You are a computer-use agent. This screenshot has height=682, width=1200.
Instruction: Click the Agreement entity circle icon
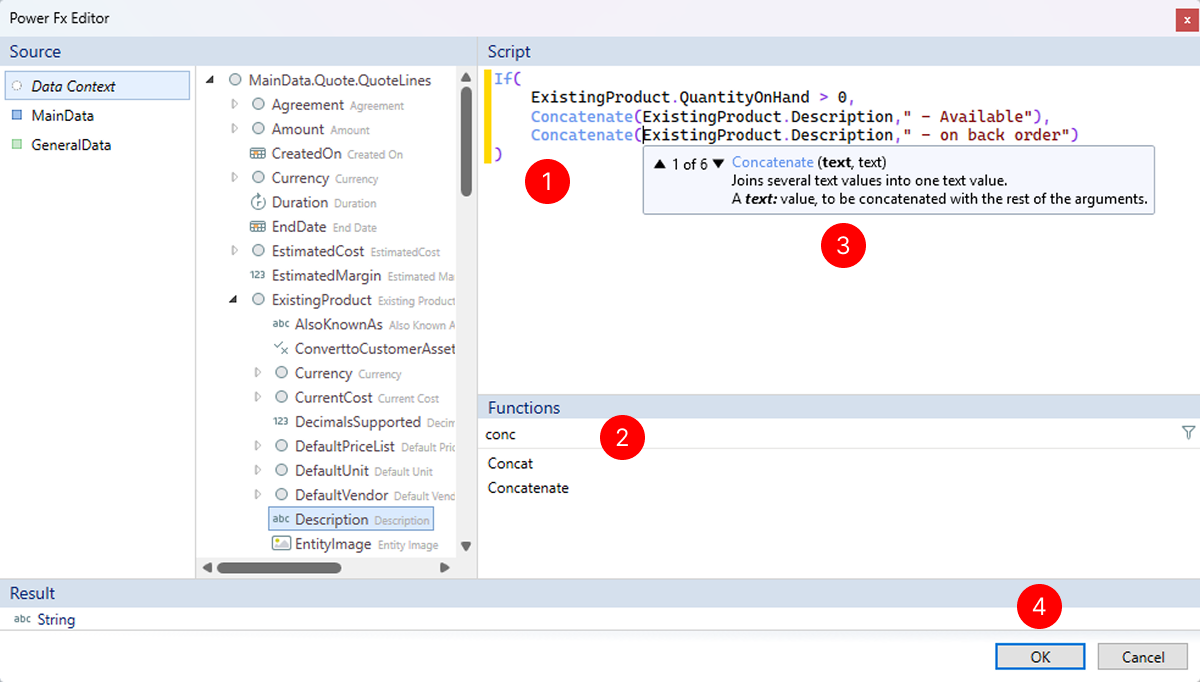pyautogui.click(x=258, y=105)
